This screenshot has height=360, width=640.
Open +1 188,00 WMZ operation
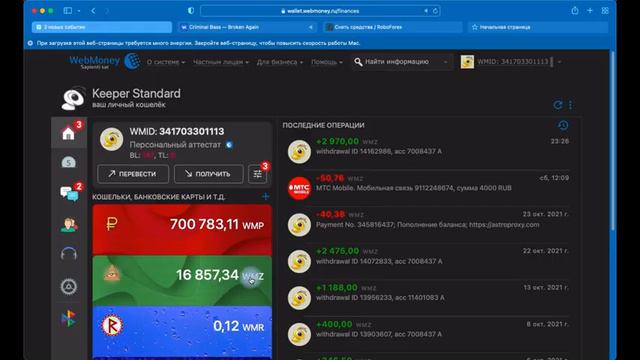[x=428, y=298]
